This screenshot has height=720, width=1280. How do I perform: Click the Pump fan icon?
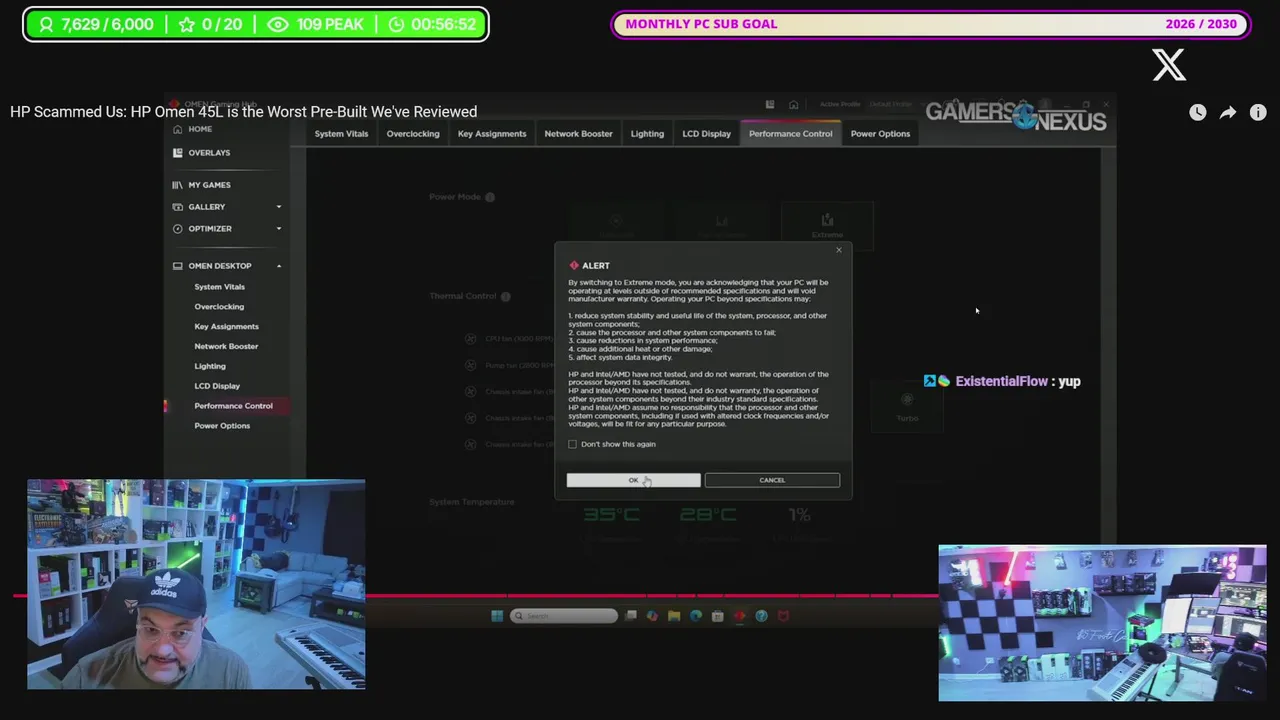click(471, 365)
